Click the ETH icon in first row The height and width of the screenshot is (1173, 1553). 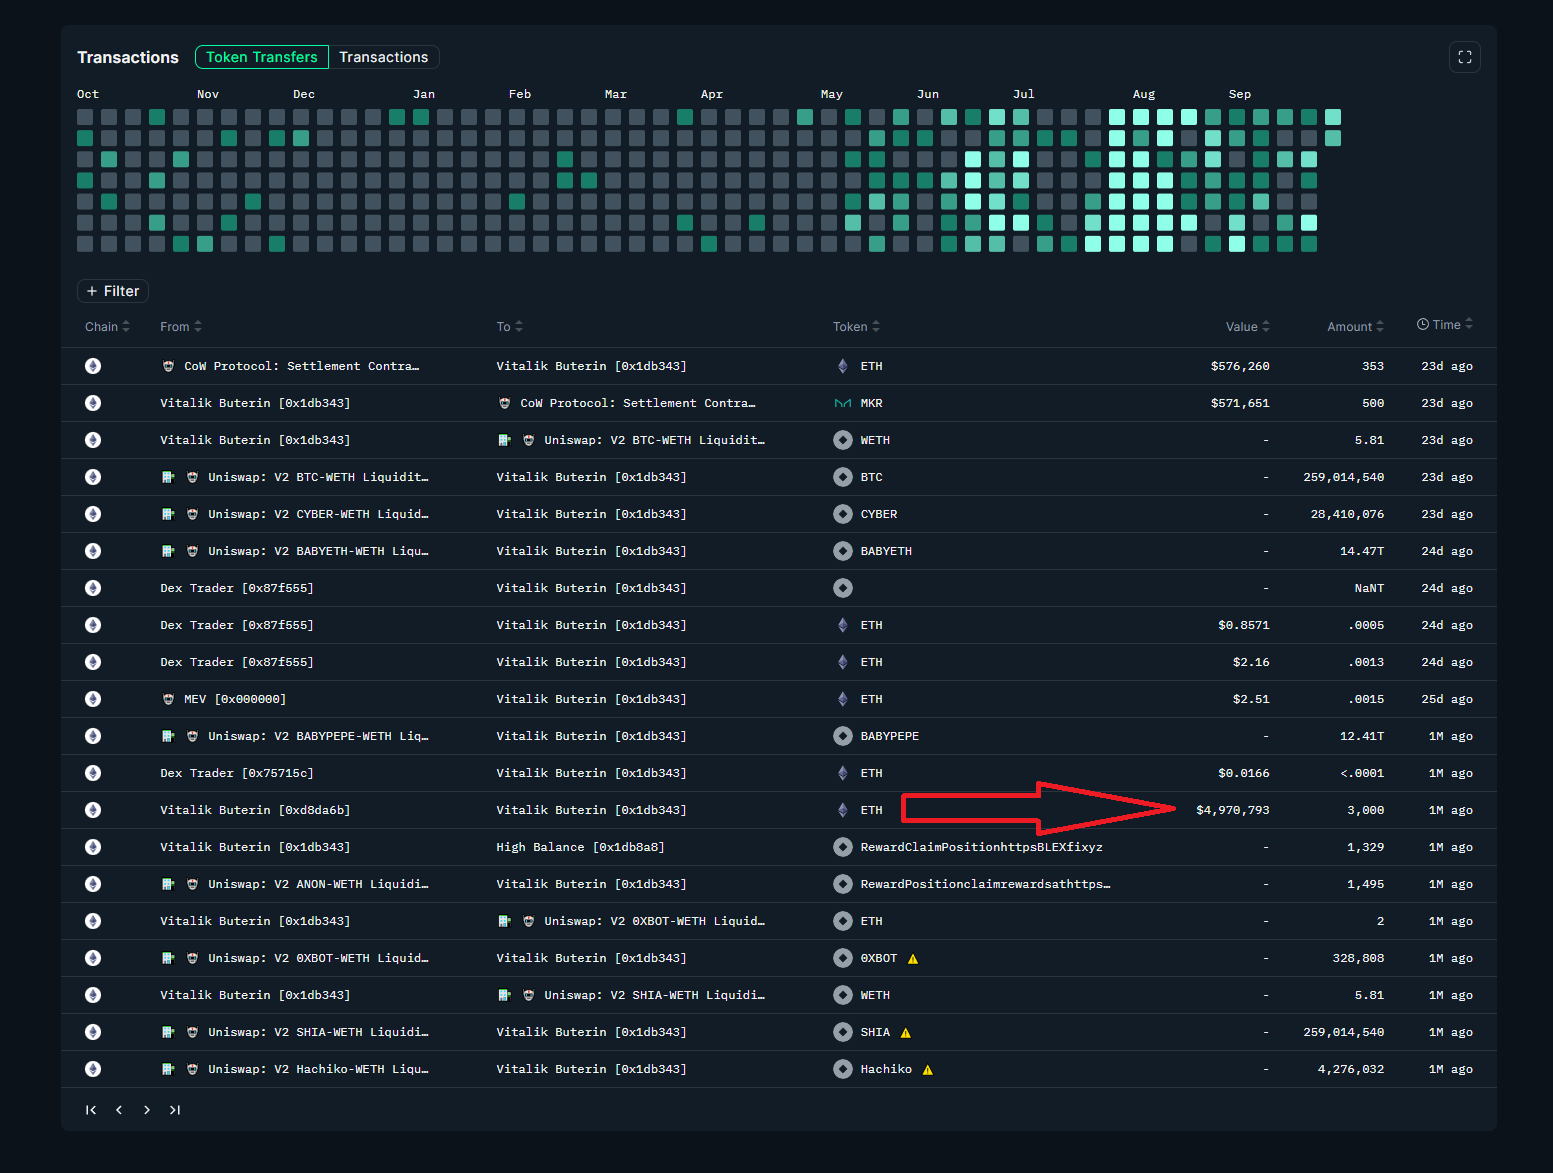pos(842,366)
